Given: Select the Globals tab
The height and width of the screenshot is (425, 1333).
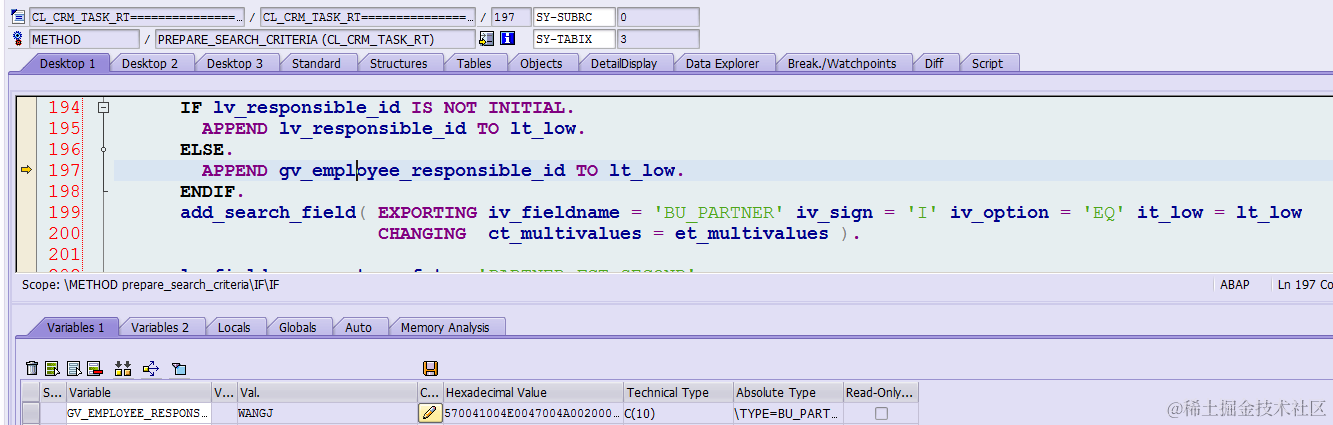Looking at the screenshot, I should click(298, 327).
